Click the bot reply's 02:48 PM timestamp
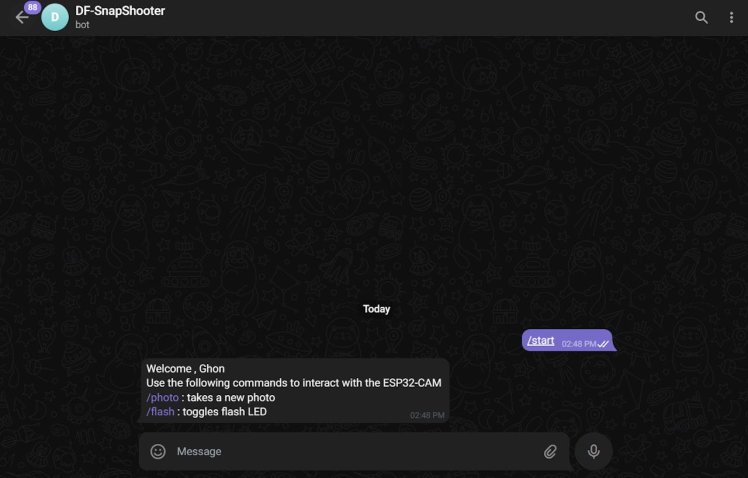This screenshot has width=748, height=478. 427,416
